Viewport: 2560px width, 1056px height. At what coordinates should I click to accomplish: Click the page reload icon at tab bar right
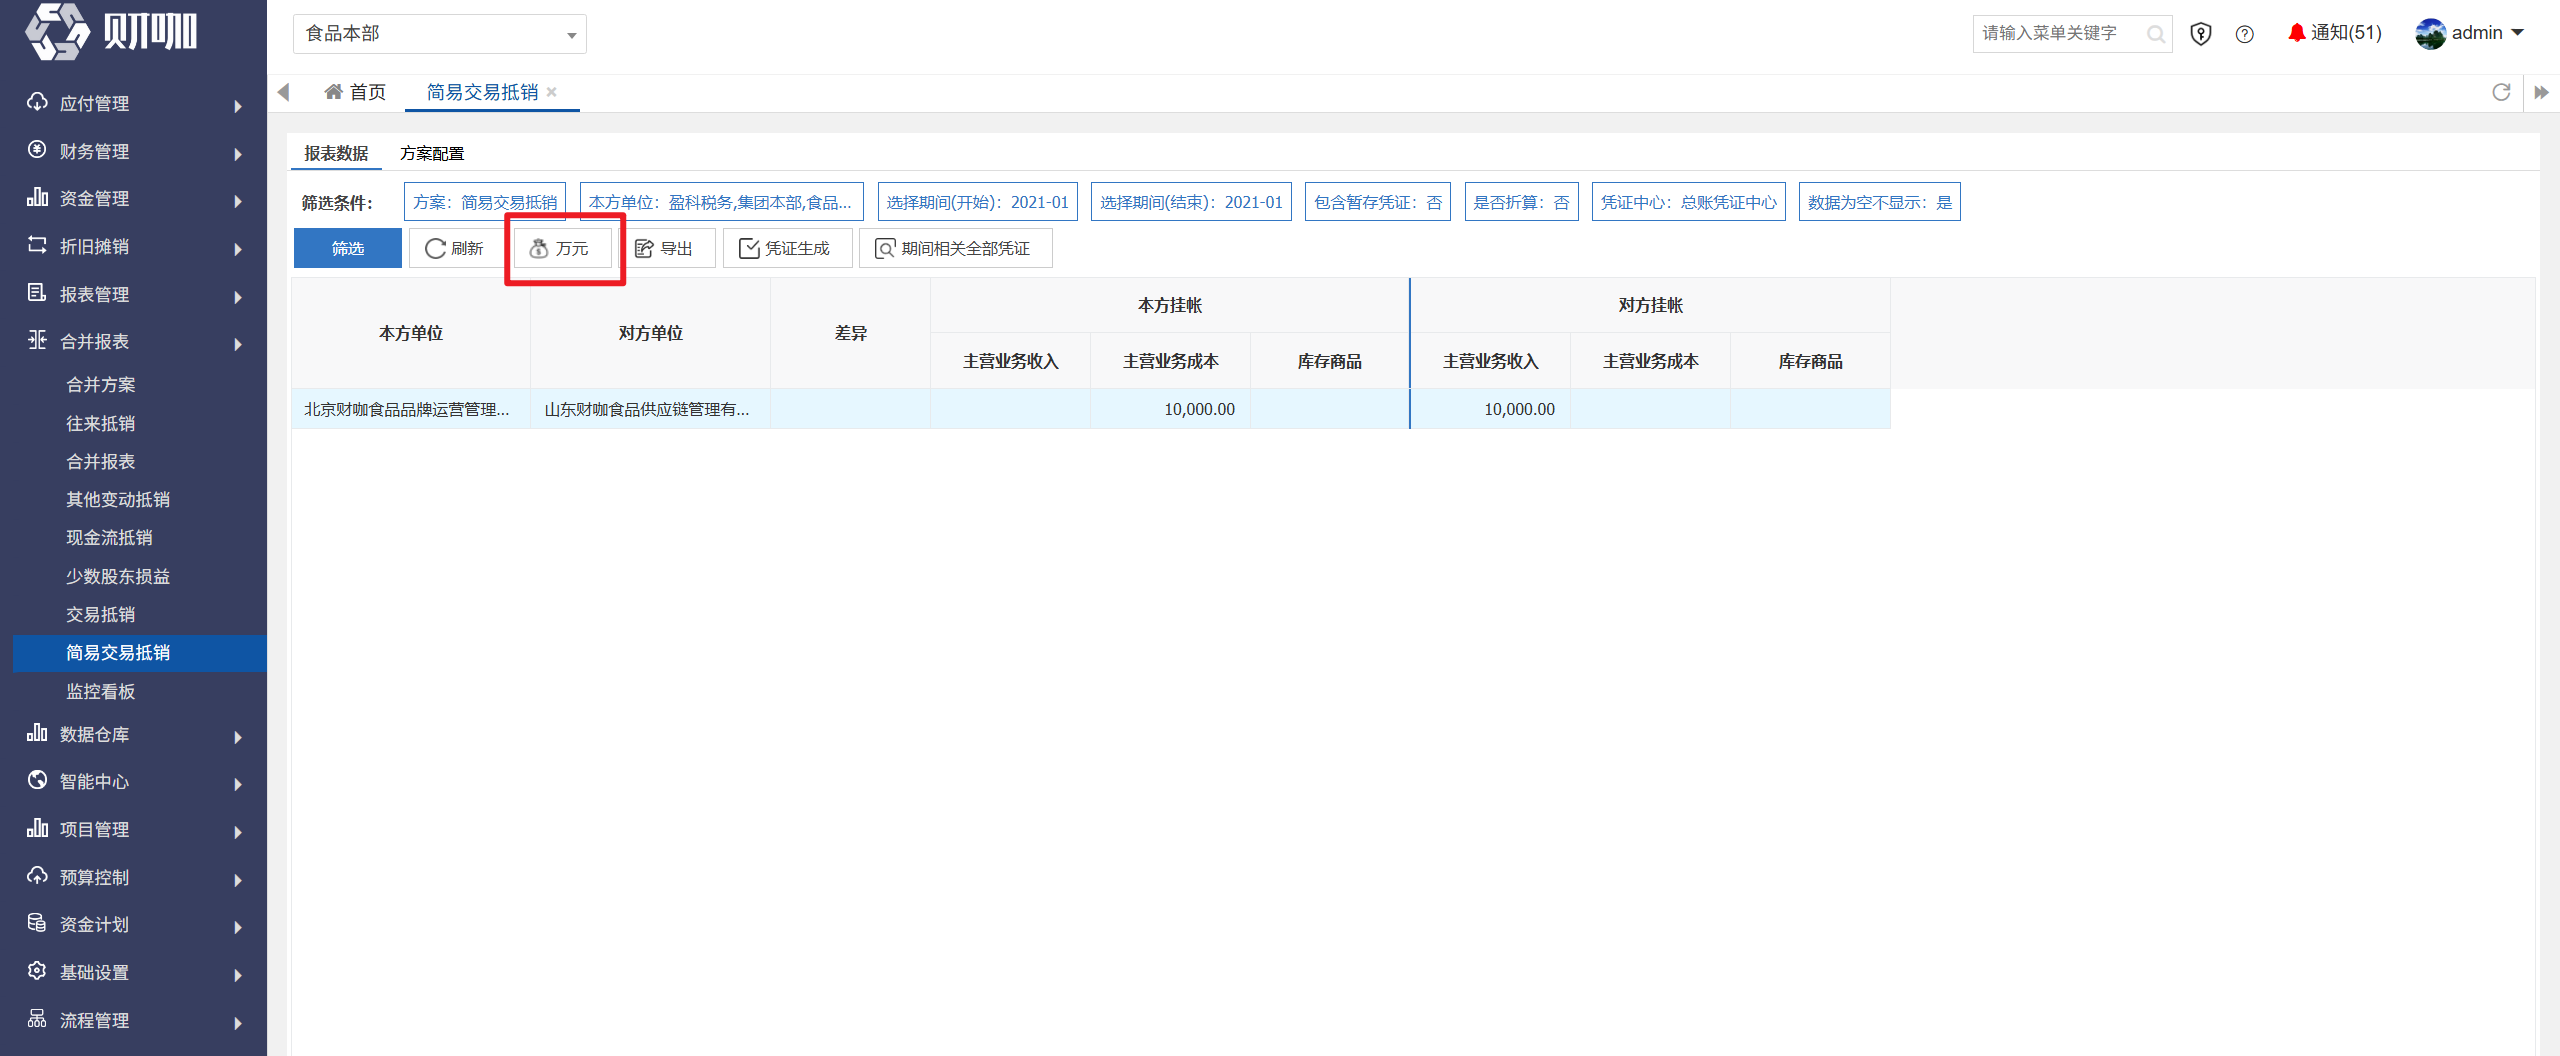tap(2501, 92)
